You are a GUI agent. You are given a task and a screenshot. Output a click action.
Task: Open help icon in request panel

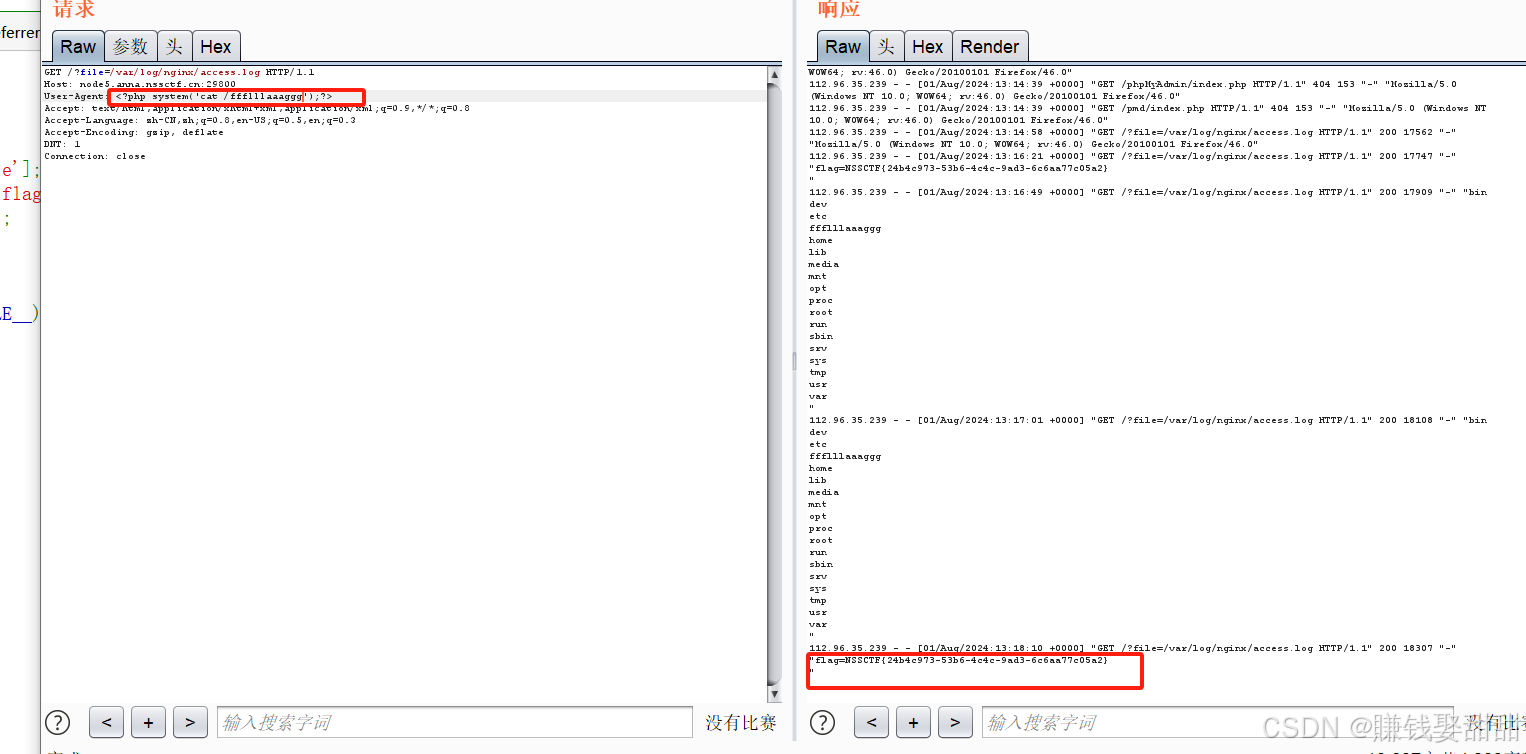click(x=58, y=722)
